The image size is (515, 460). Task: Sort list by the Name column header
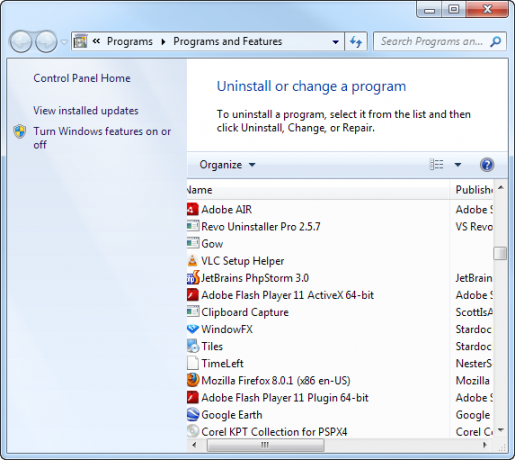tap(318, 190)
